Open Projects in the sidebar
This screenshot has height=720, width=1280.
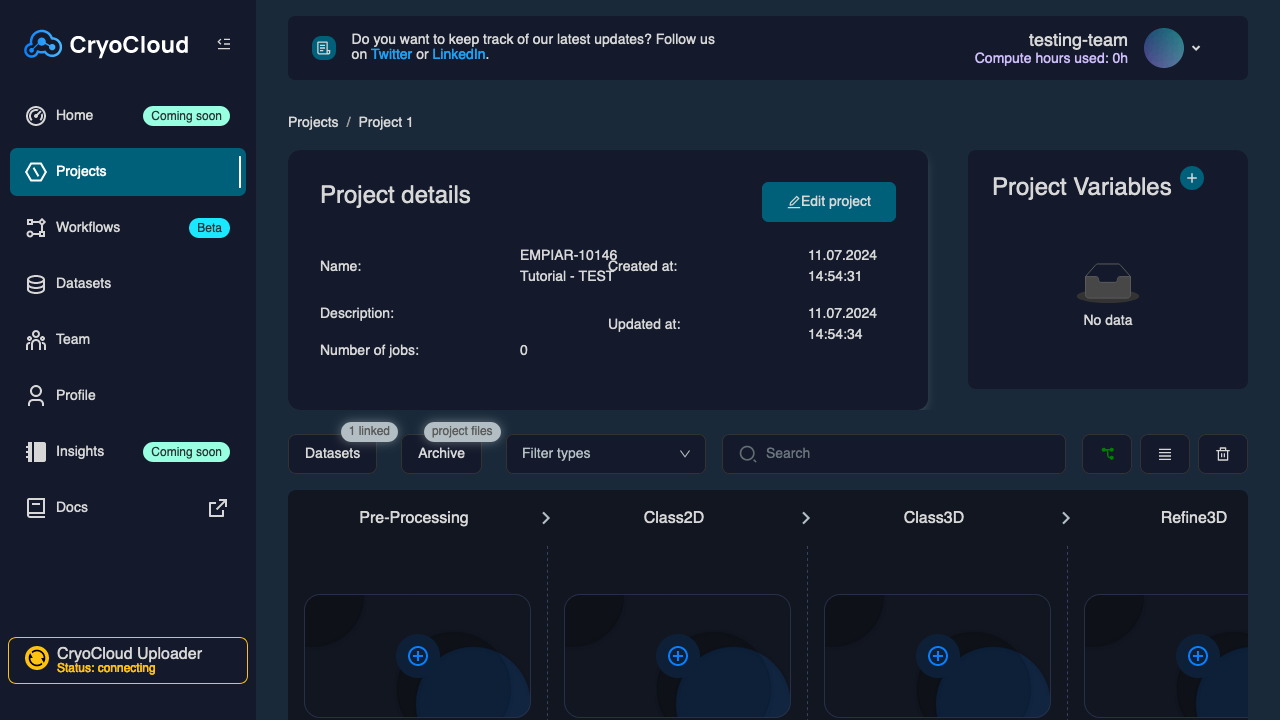128,172
